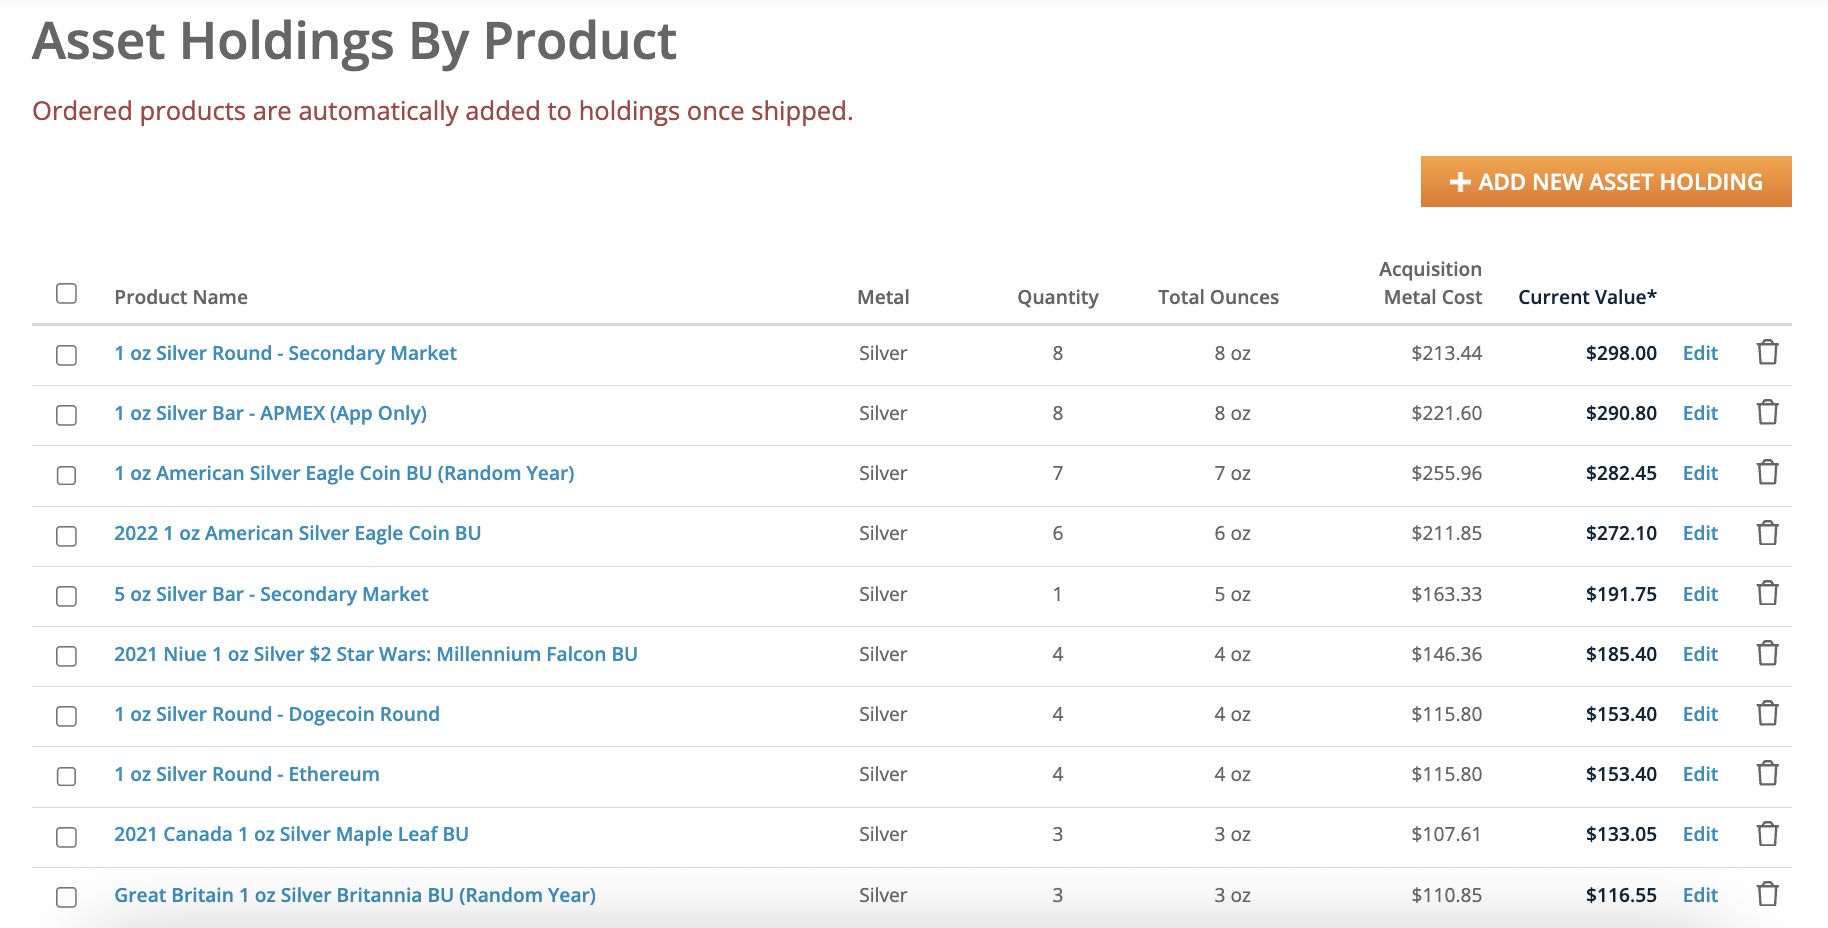Trash the Star Wars Millennium Falcon holding
Screen dimensions: 1828x928
point(1767,653)
